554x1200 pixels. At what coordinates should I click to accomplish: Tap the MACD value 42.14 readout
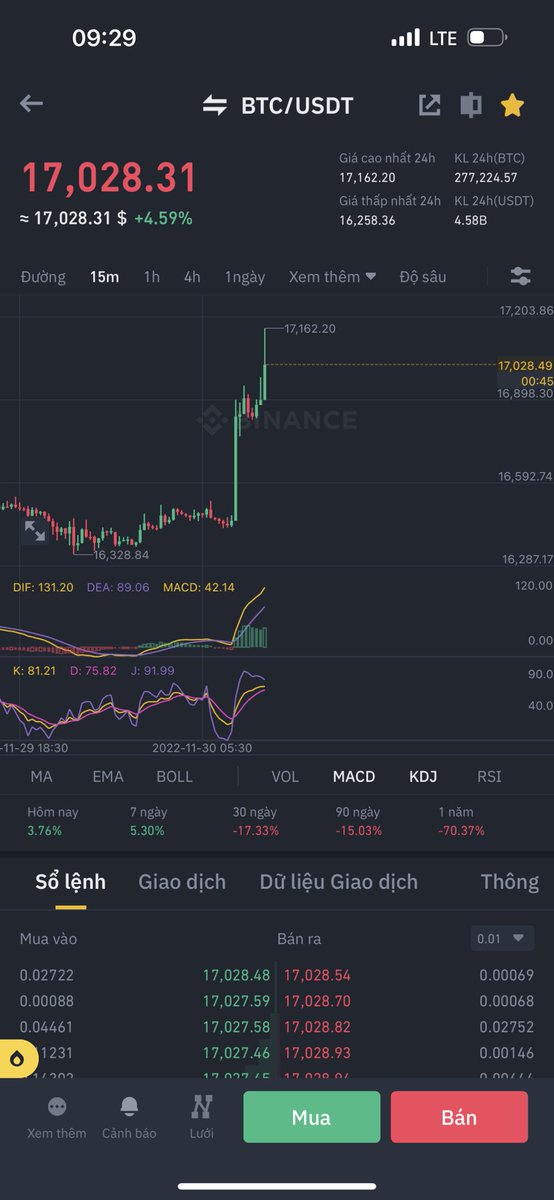199,587
